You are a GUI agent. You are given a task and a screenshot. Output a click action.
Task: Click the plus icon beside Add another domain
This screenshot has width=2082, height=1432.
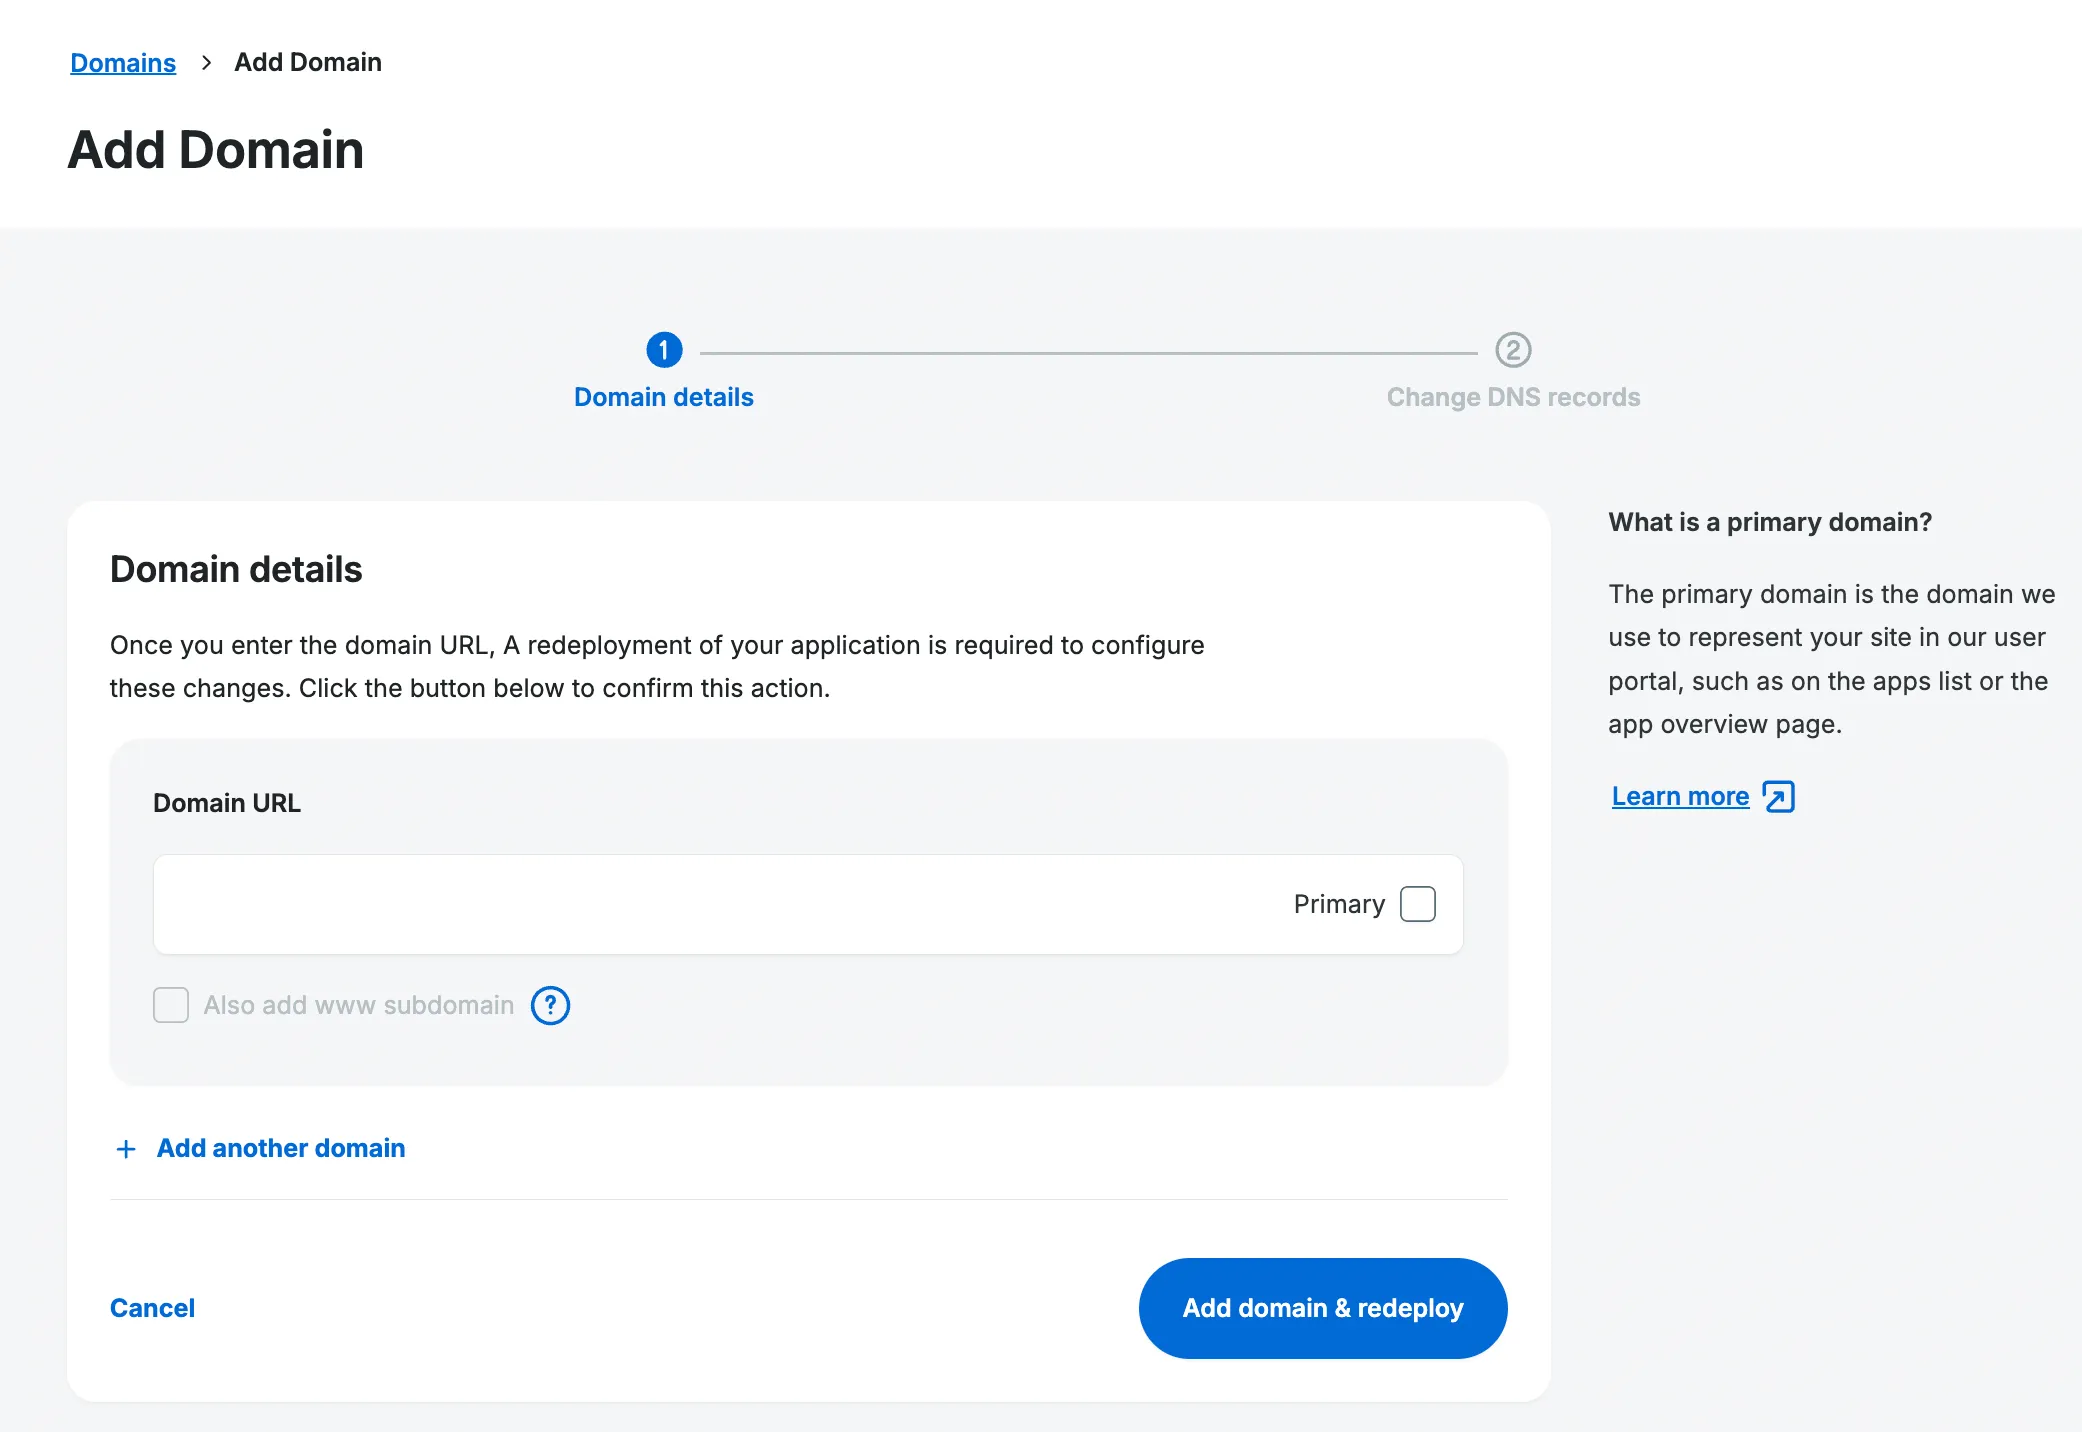pos(126,1148)
